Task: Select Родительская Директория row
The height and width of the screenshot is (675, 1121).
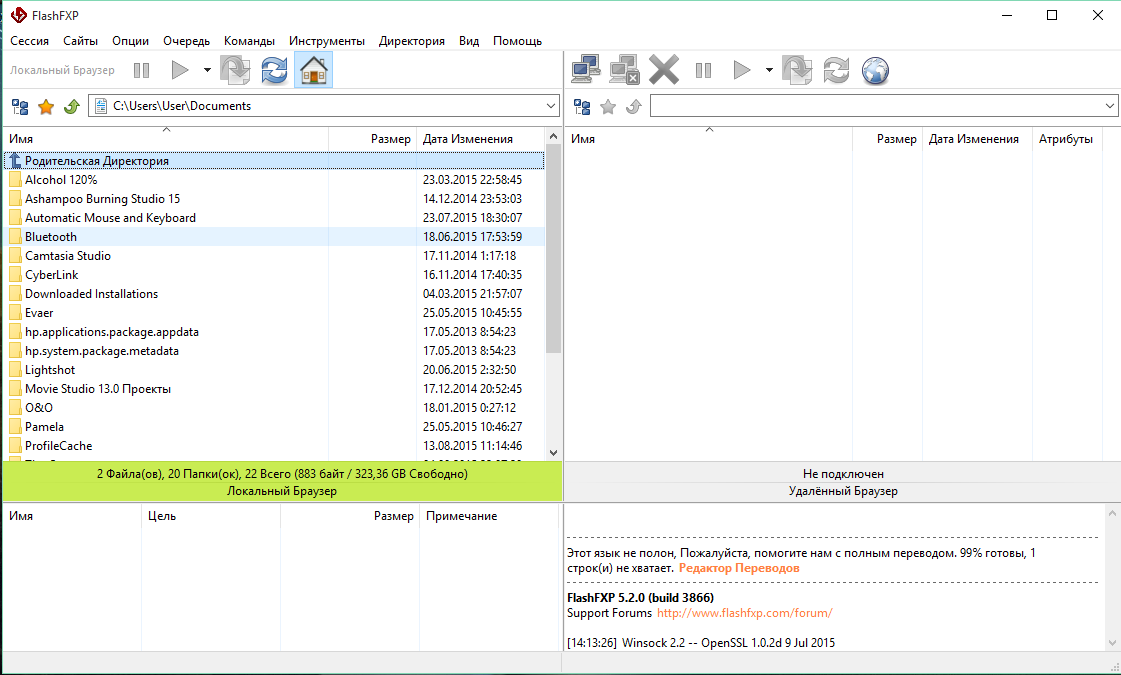Action: point(274,161)
